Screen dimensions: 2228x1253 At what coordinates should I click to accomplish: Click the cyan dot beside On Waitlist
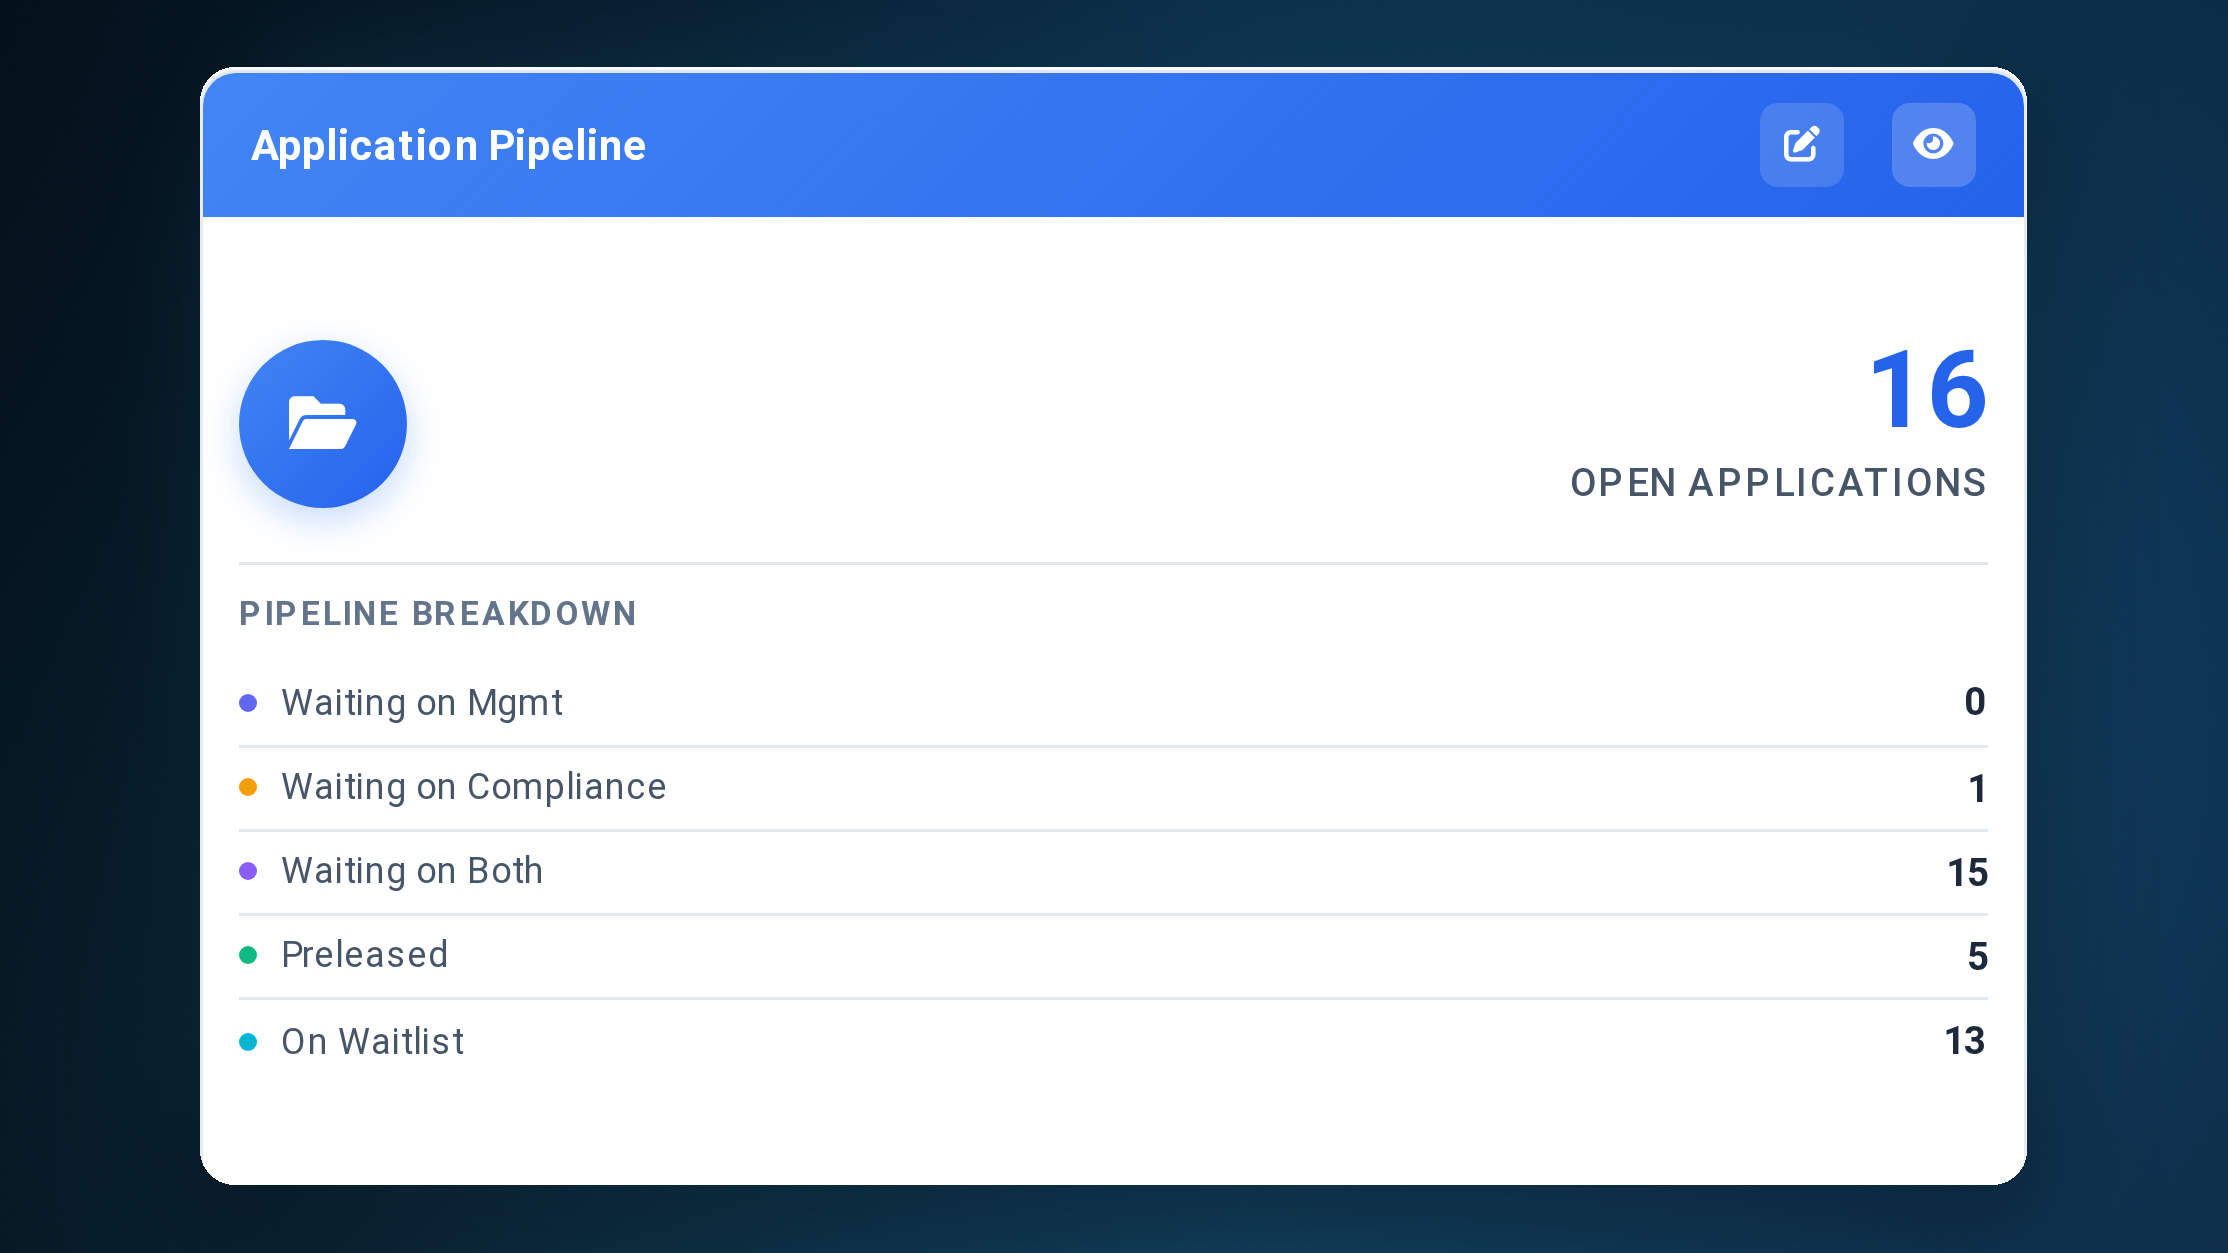pyautogui.click(x=248, y=1042)
